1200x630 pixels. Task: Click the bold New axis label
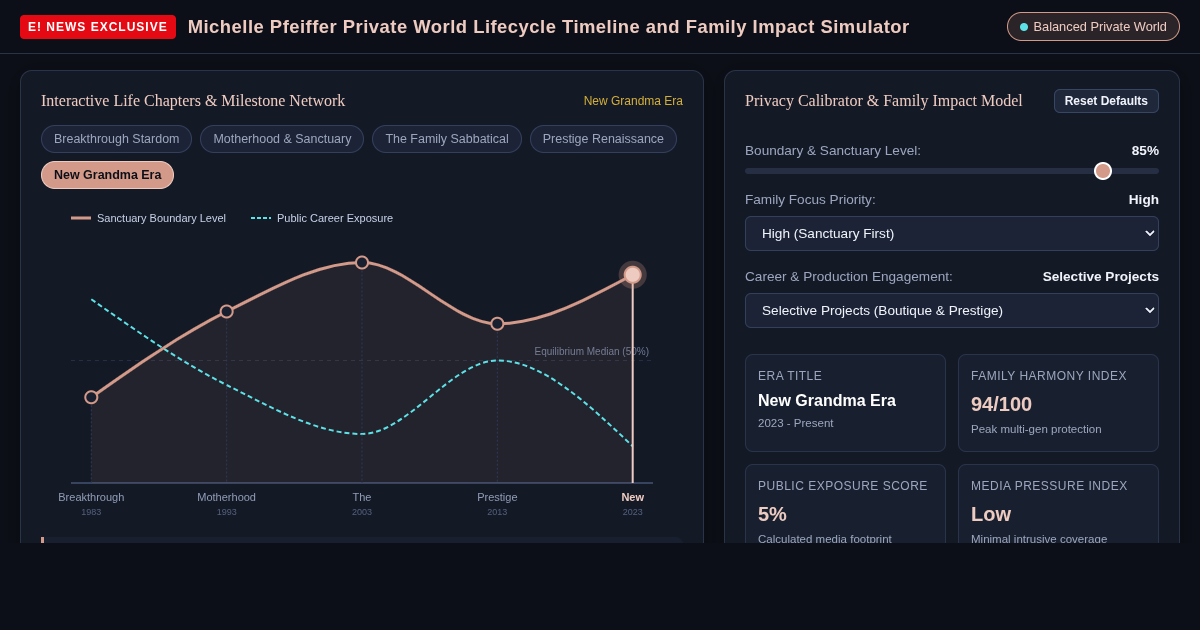[x=633, y=497]
